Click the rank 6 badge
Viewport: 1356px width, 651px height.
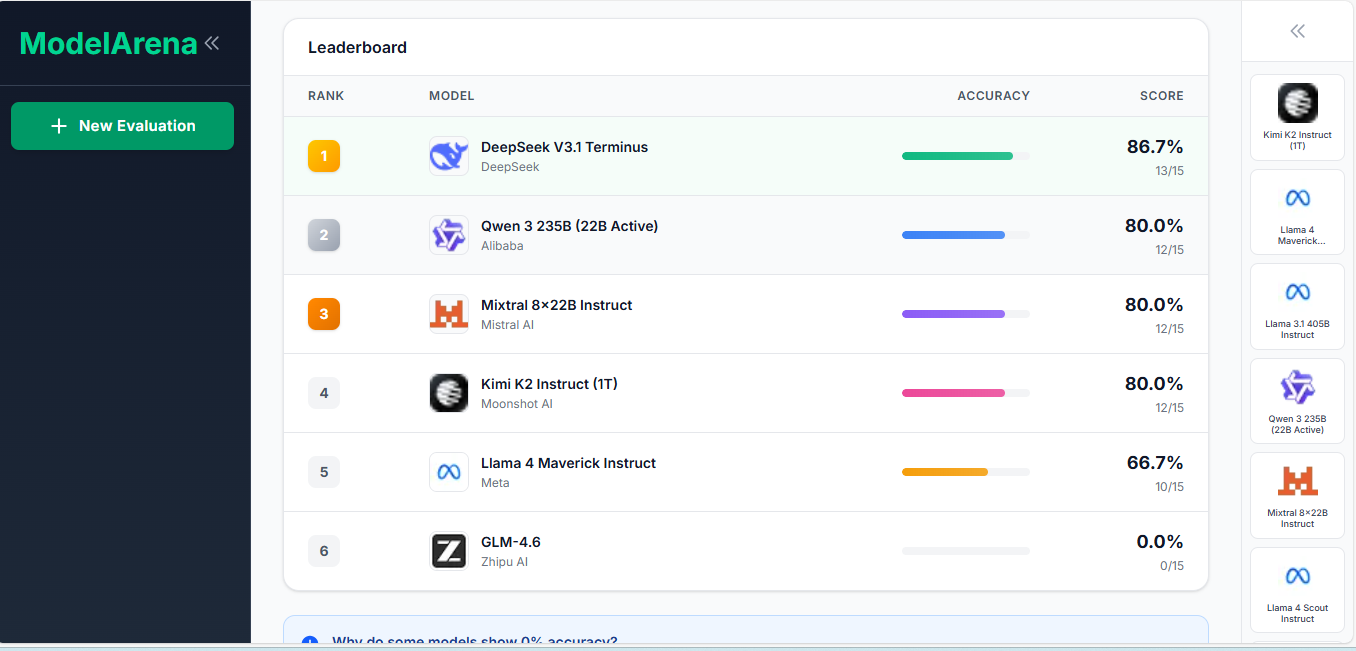324,551
